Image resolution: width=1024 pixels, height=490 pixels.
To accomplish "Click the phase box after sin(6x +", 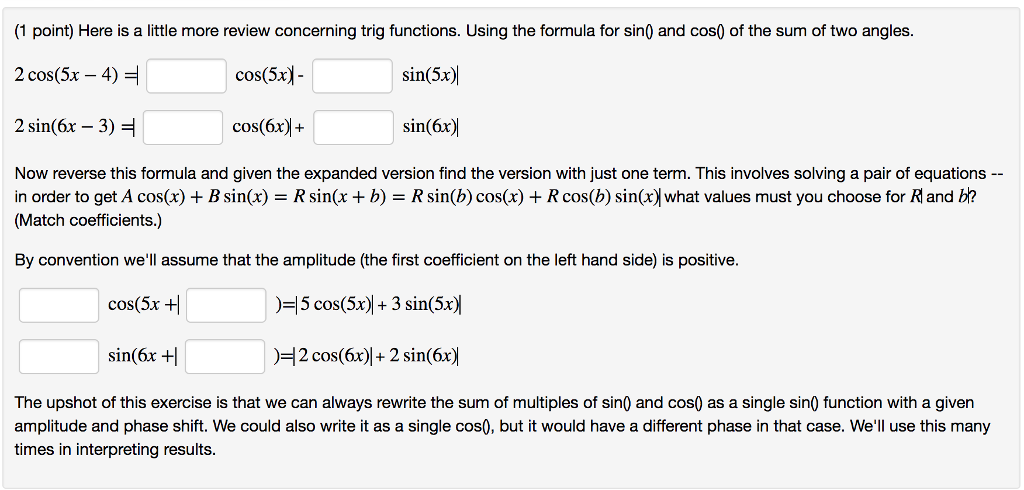I will 225,356.
